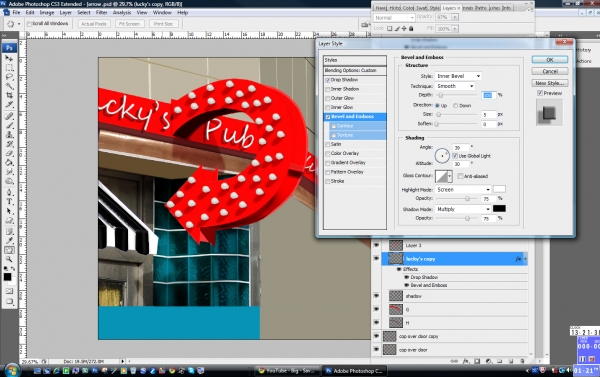Click the delete layer trash icon

tap(522, 361)
